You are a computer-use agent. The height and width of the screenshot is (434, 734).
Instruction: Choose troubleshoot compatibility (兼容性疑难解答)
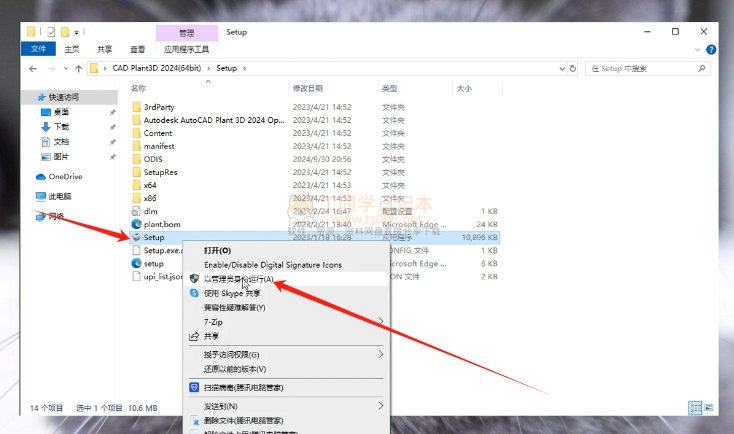(x=235, y=308)
